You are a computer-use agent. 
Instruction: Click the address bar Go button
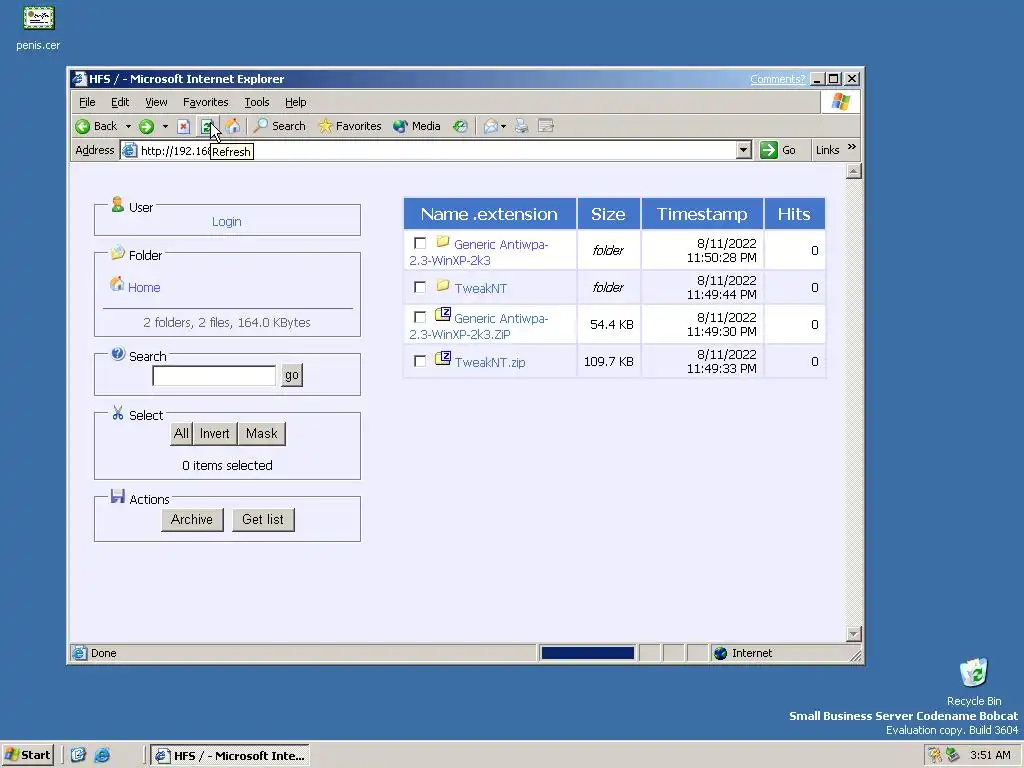click(778, 150)
